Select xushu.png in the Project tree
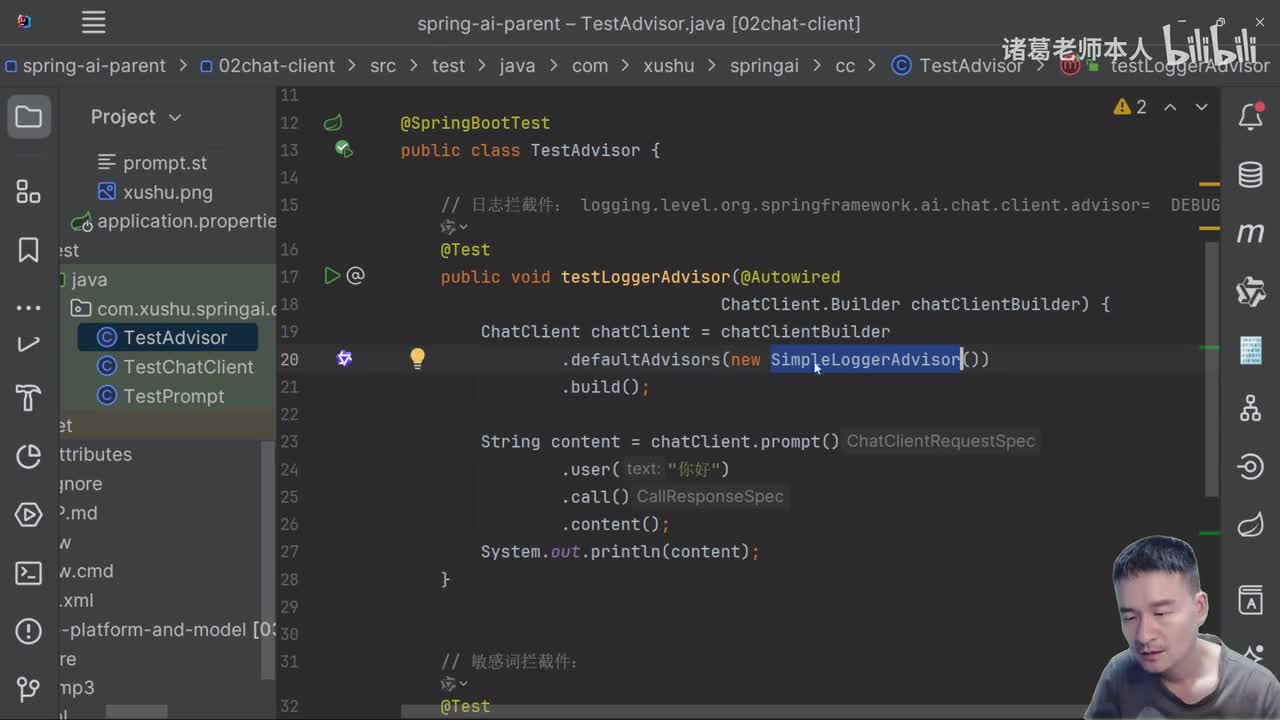The height and width of the screenshot is (720, 1280). (155, 192)
